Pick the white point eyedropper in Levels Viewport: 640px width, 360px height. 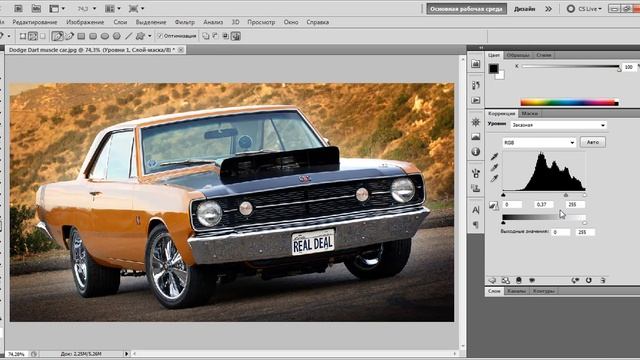[x=494, y=178]
